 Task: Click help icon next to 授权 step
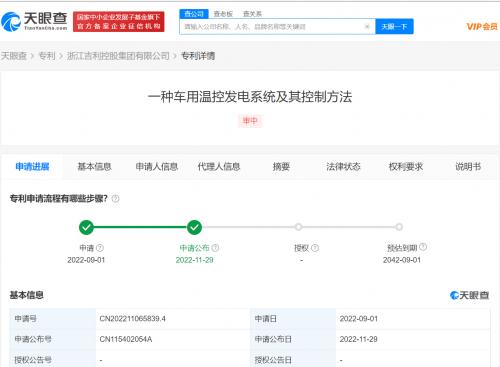315,248
